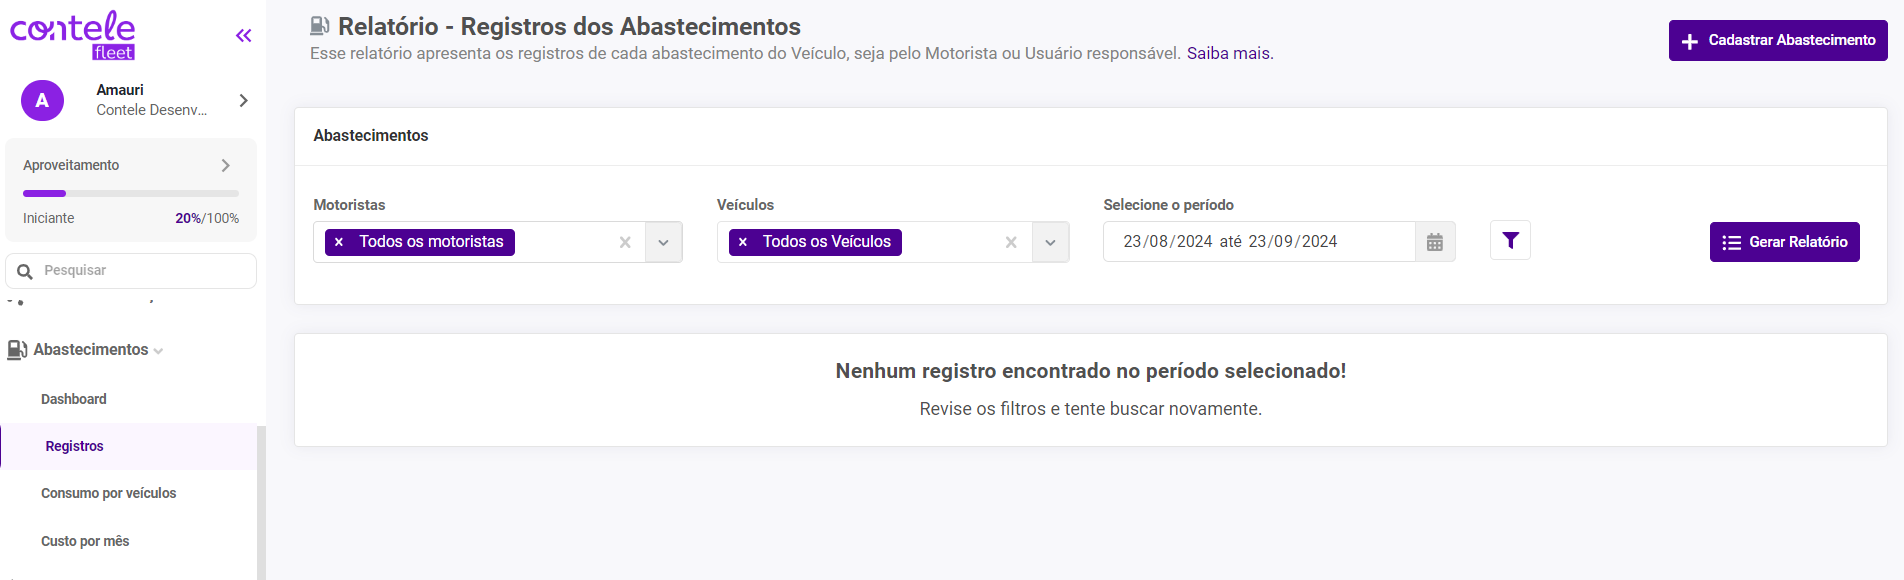
Task: Clear the Motoristas selection field
Action: click(625, 242)
